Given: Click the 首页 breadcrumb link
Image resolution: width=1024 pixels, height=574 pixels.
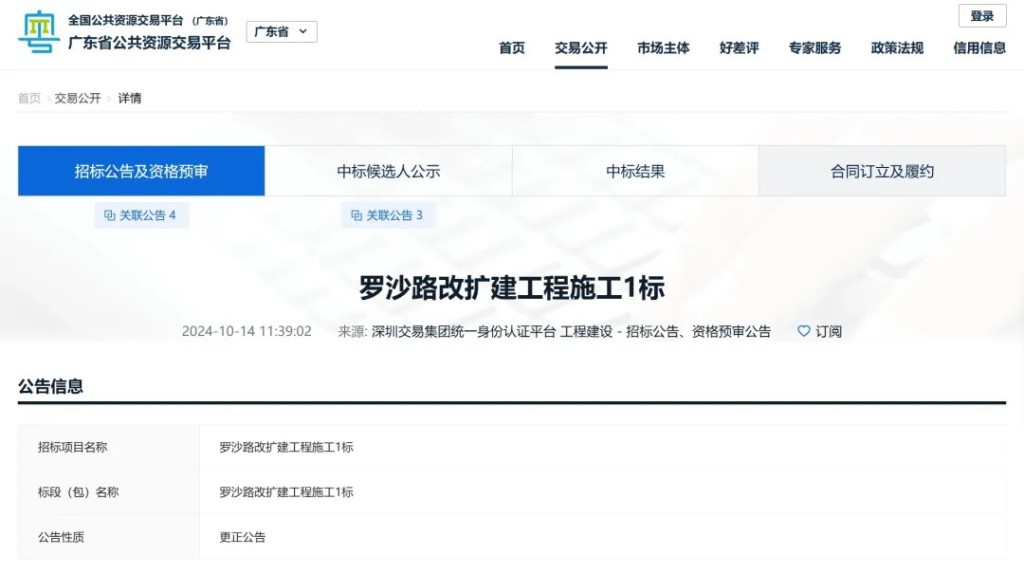Looking at the screenshot, I should pyautogui.click(x=29, y=98).
